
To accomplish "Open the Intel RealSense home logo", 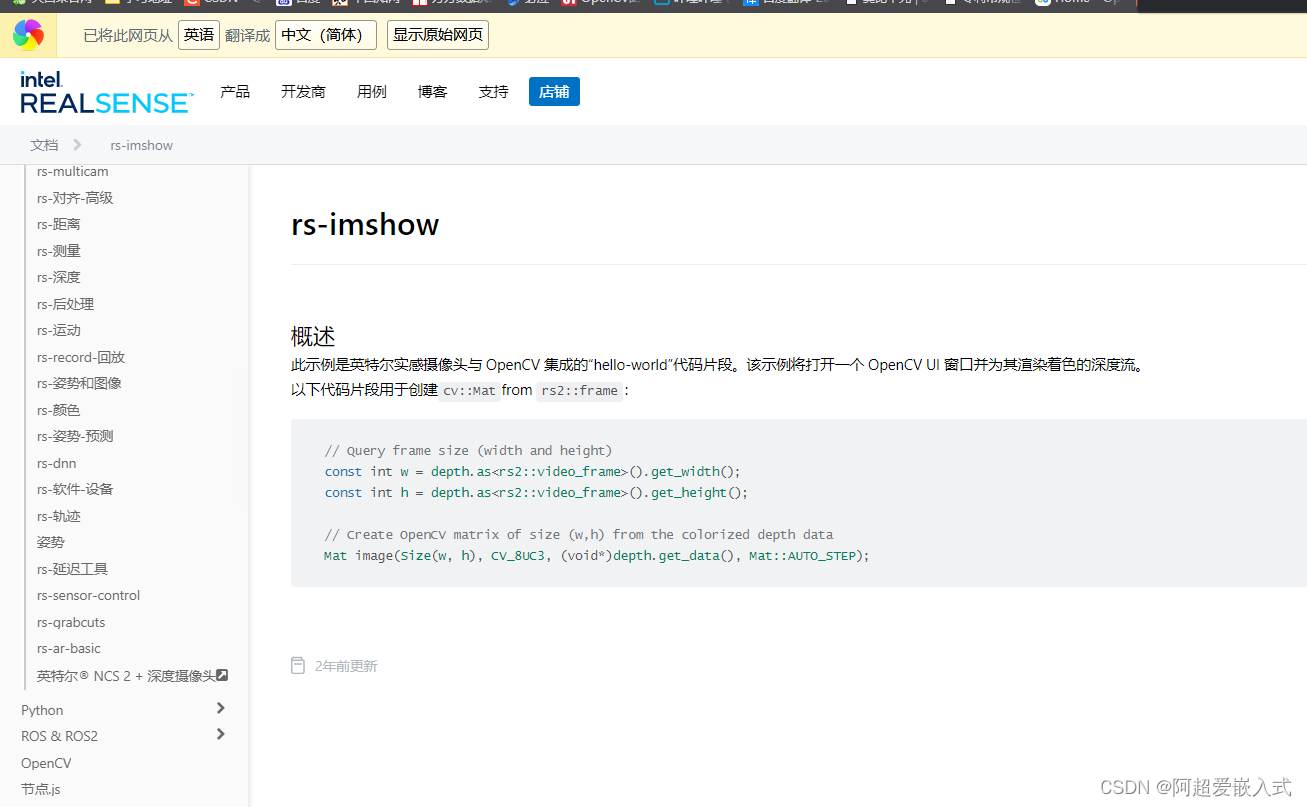I will pyautogui.click(x=106, y=92).
